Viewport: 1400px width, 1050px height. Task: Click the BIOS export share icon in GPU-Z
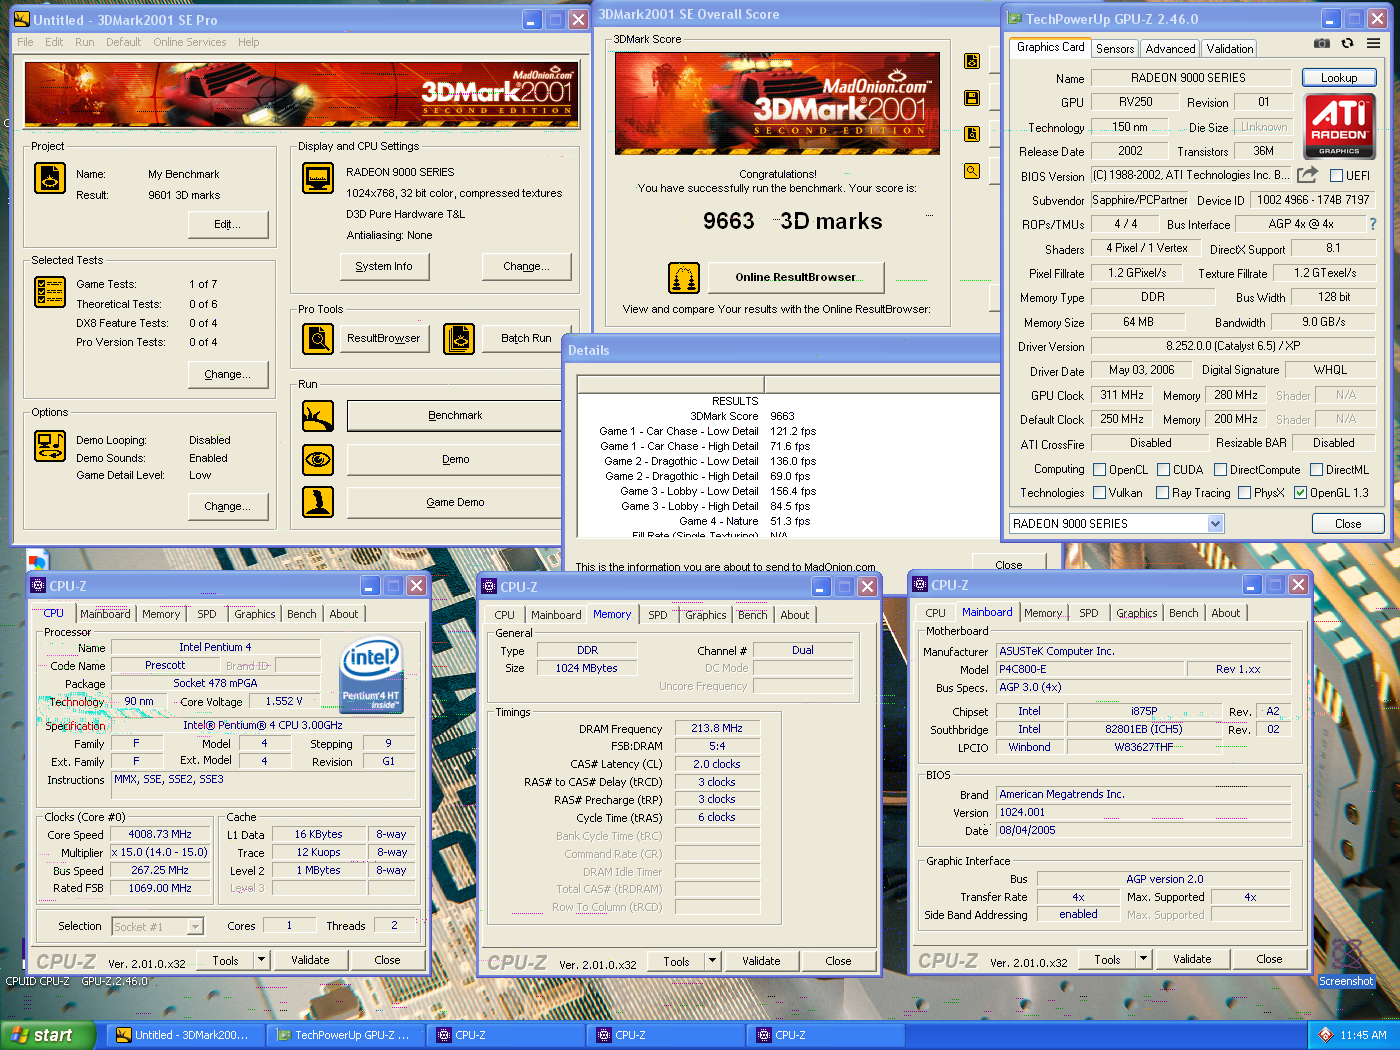(x=1308, y=175)
